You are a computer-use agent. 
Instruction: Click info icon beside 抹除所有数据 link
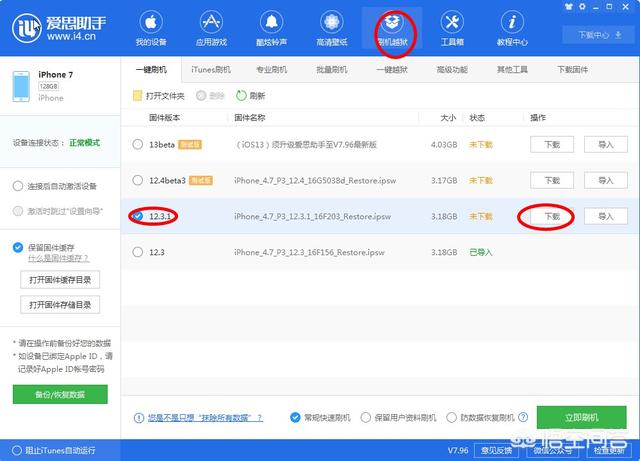[x=139, y=418]
